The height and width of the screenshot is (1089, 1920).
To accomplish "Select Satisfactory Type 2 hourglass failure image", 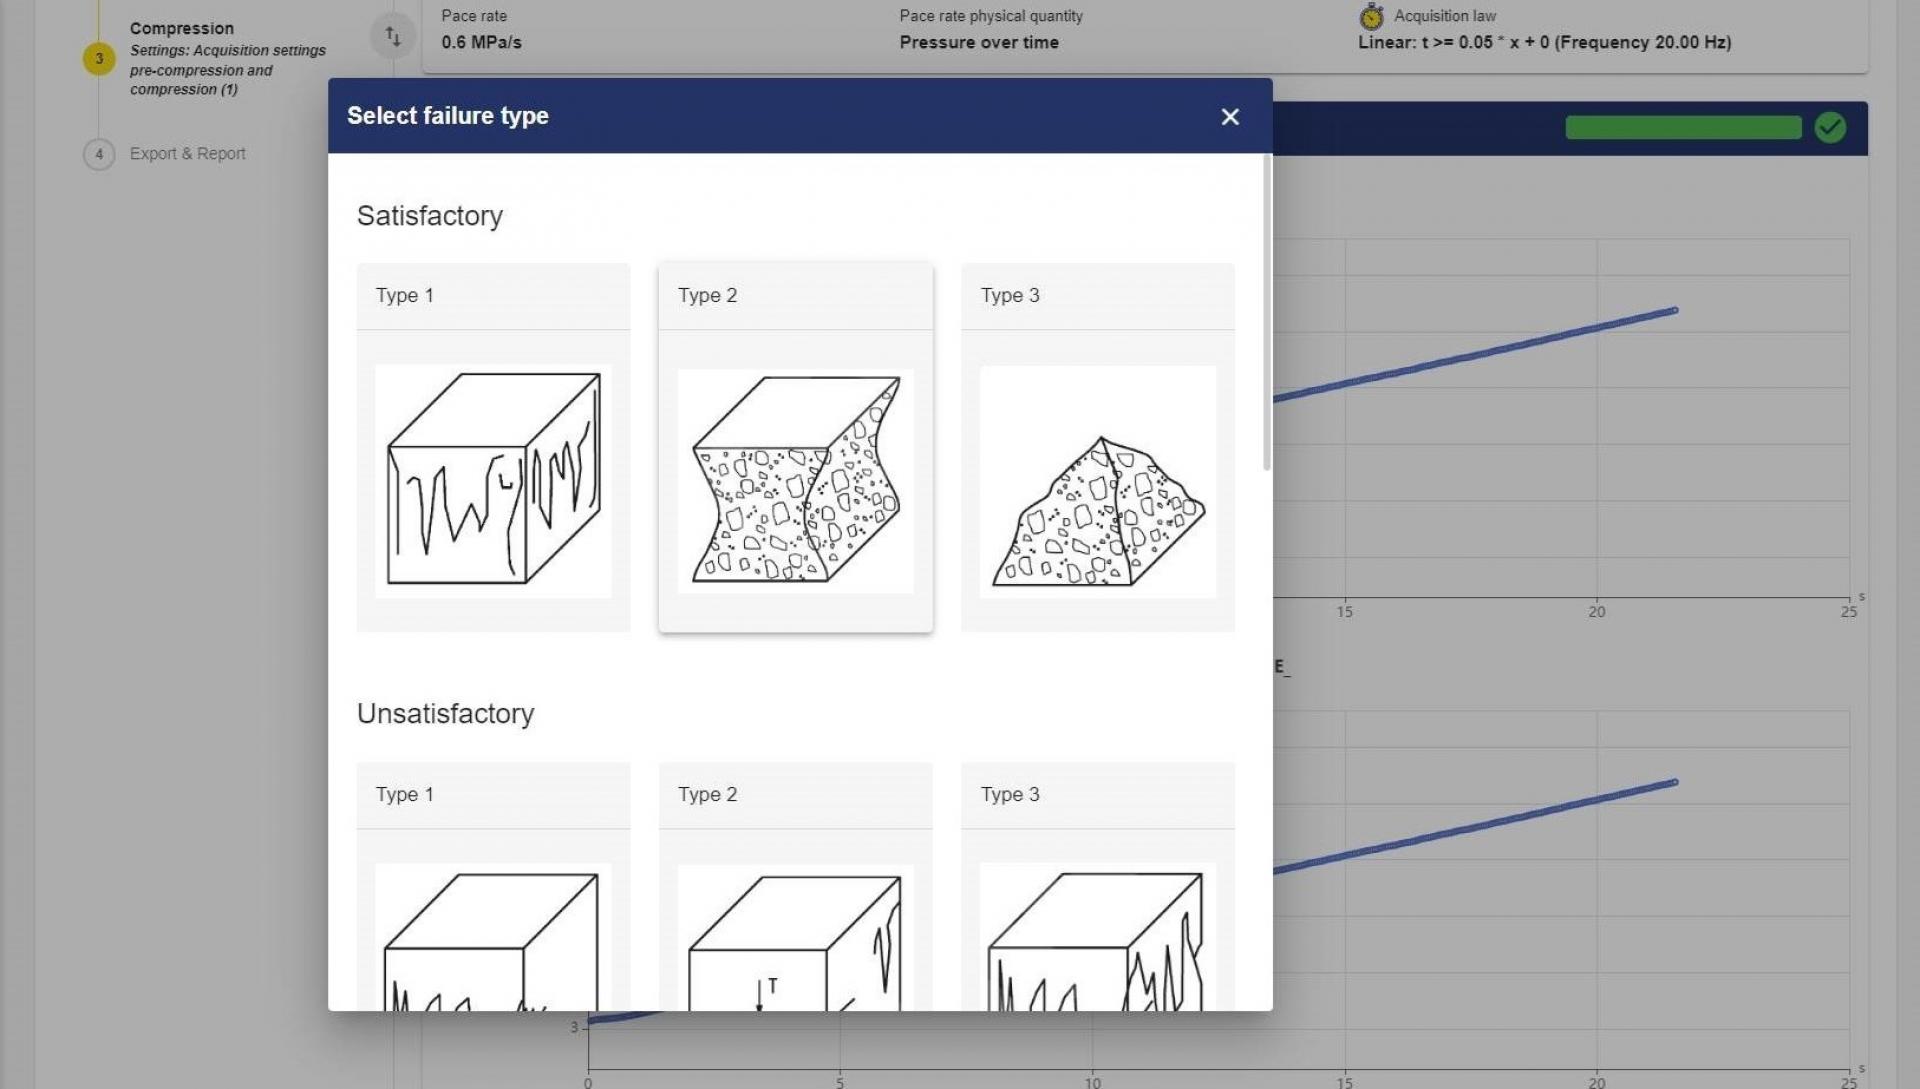I will (x=795, y=481).
